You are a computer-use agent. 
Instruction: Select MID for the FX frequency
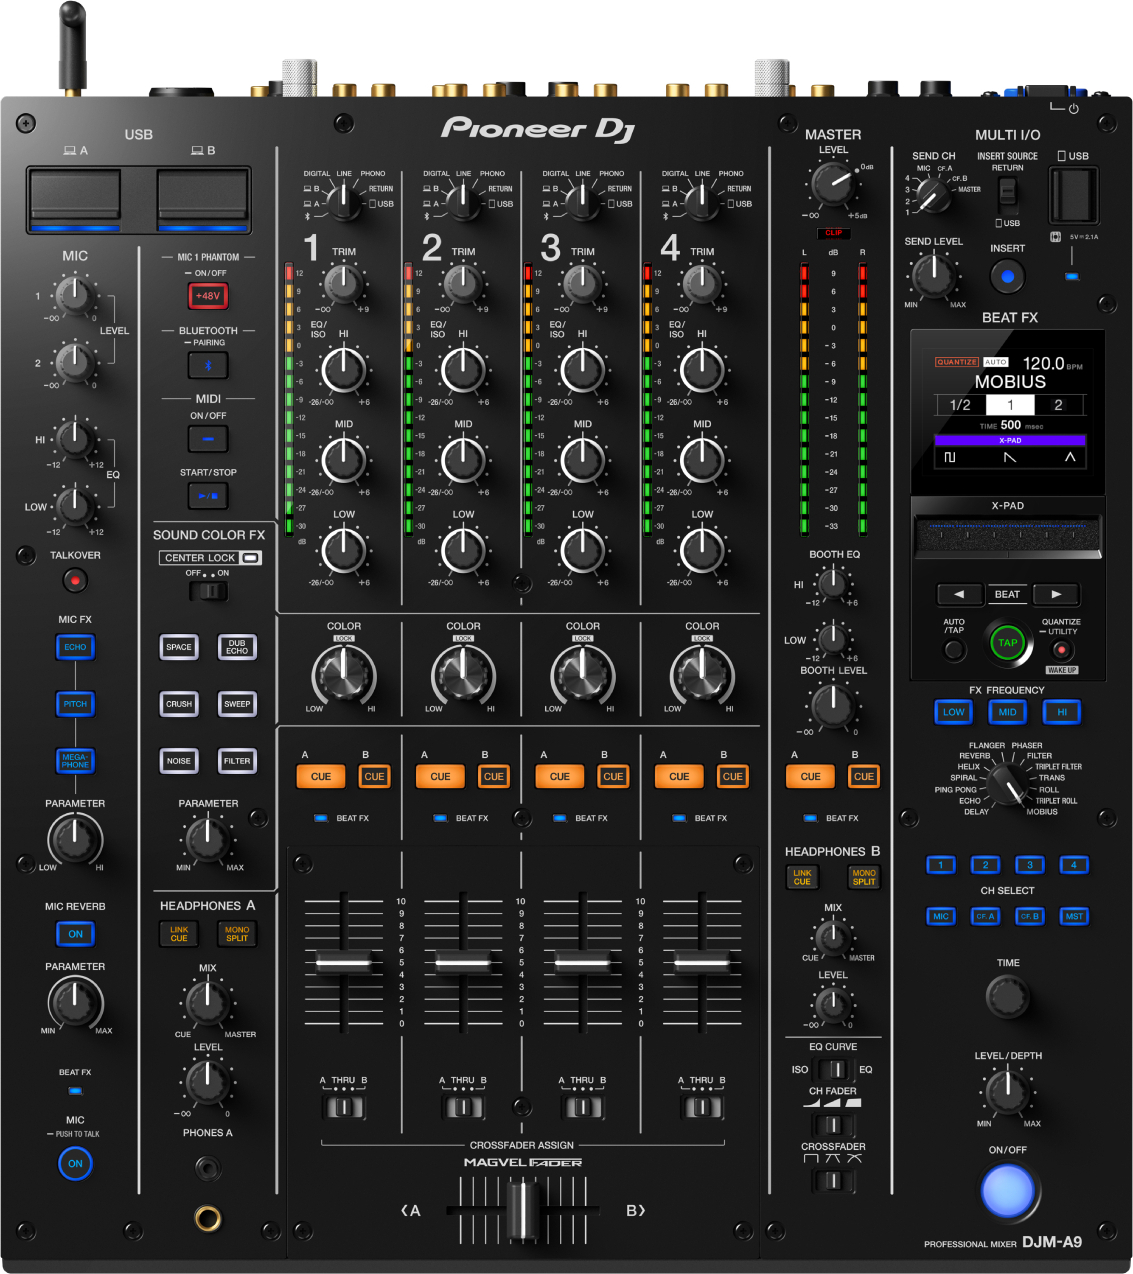[1006, 712]
